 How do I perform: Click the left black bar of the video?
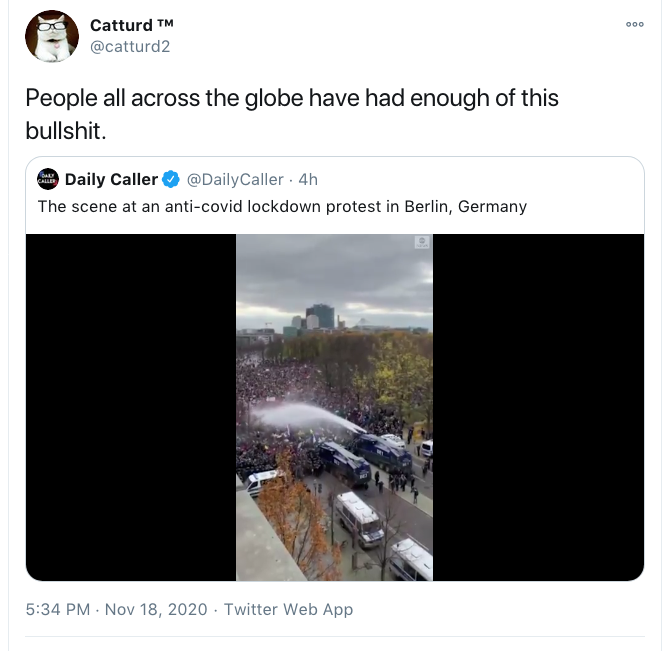click(130, 407)
